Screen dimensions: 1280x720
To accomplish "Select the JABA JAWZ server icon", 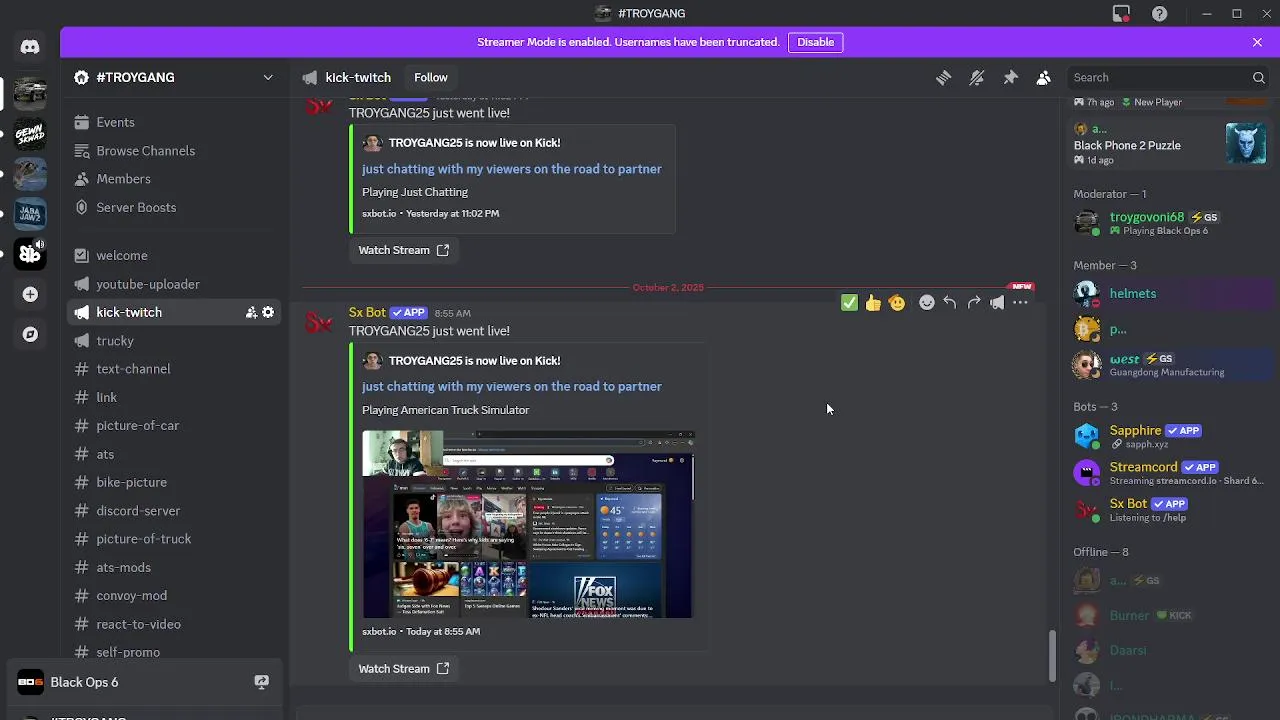I will (x=30, y=213).
